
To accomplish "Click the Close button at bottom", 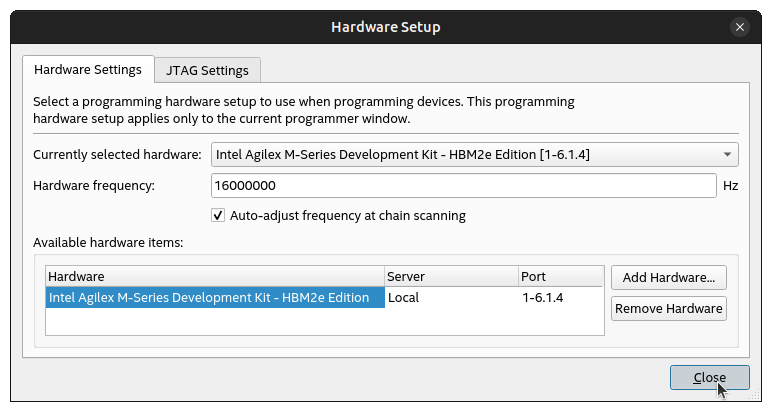I will (x=709, y=377).
